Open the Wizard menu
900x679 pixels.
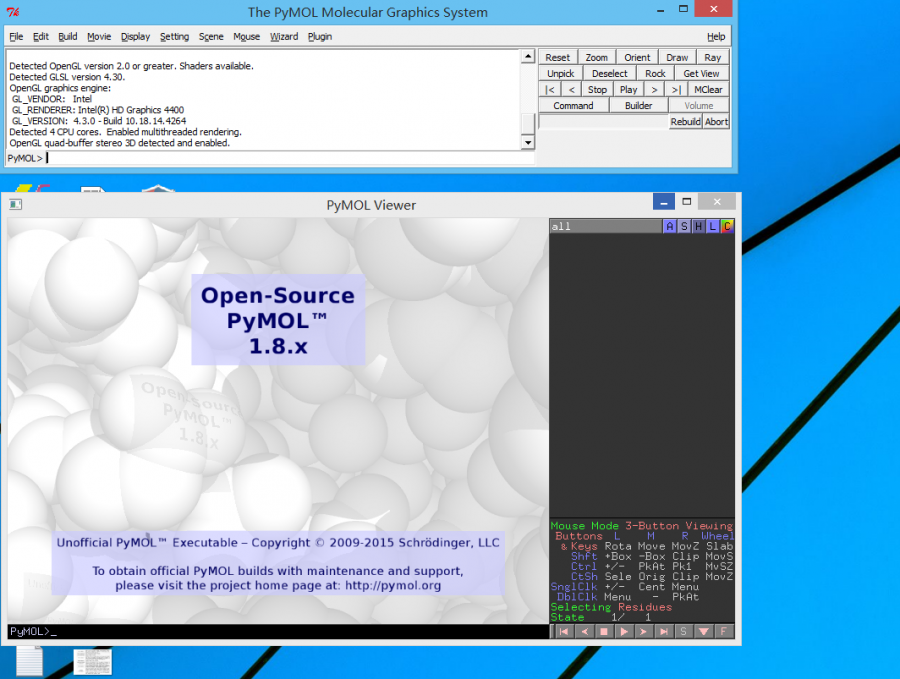(x=284, y=36)
